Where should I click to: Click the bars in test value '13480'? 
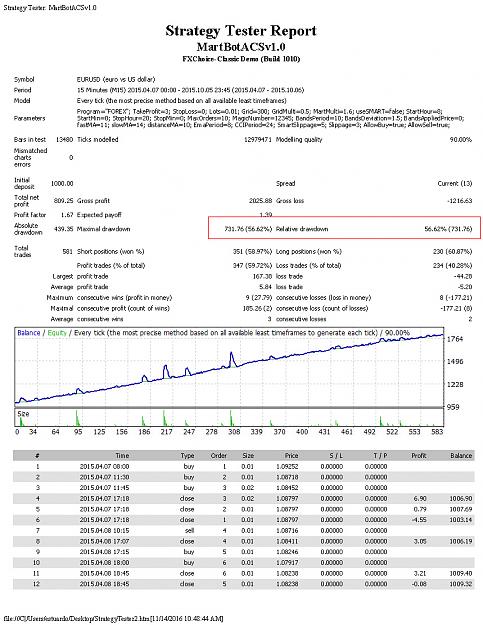point(64,140)
